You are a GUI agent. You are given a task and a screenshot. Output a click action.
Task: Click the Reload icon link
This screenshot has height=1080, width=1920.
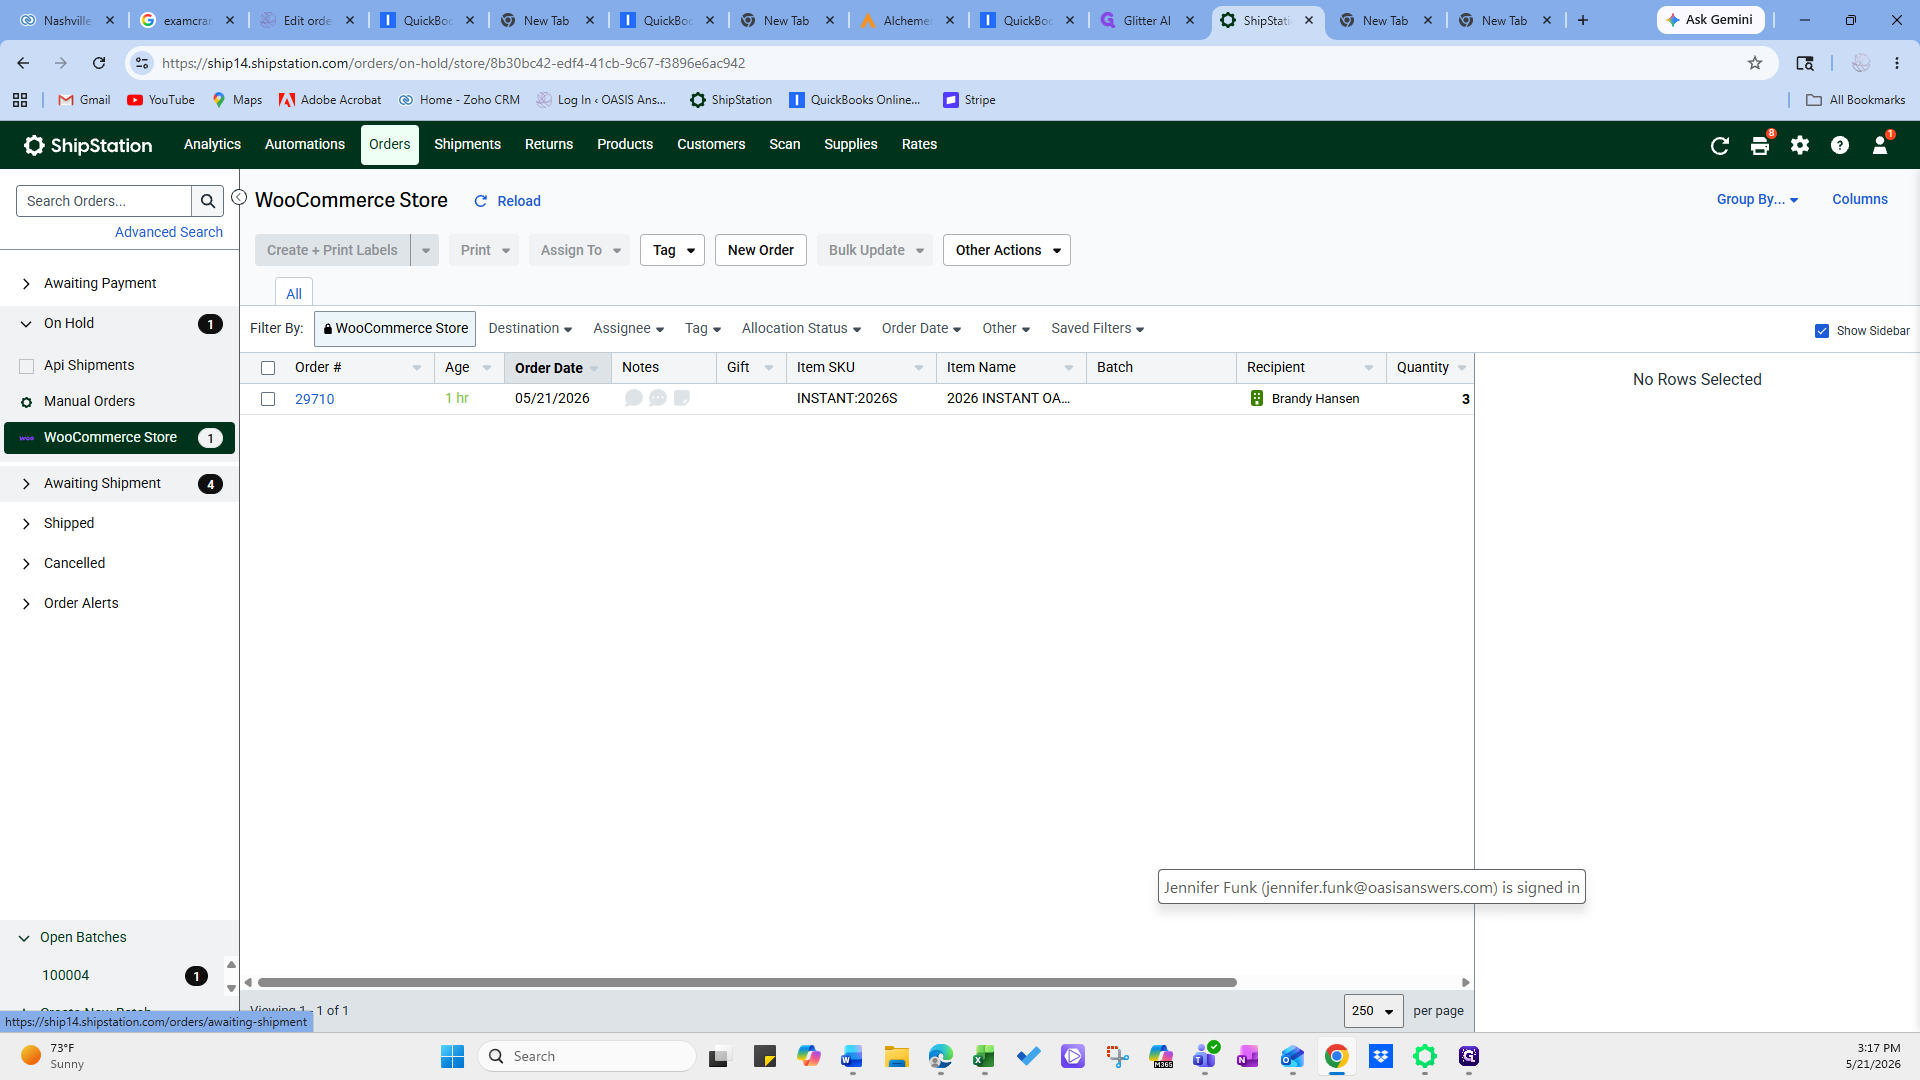(507, 201)
